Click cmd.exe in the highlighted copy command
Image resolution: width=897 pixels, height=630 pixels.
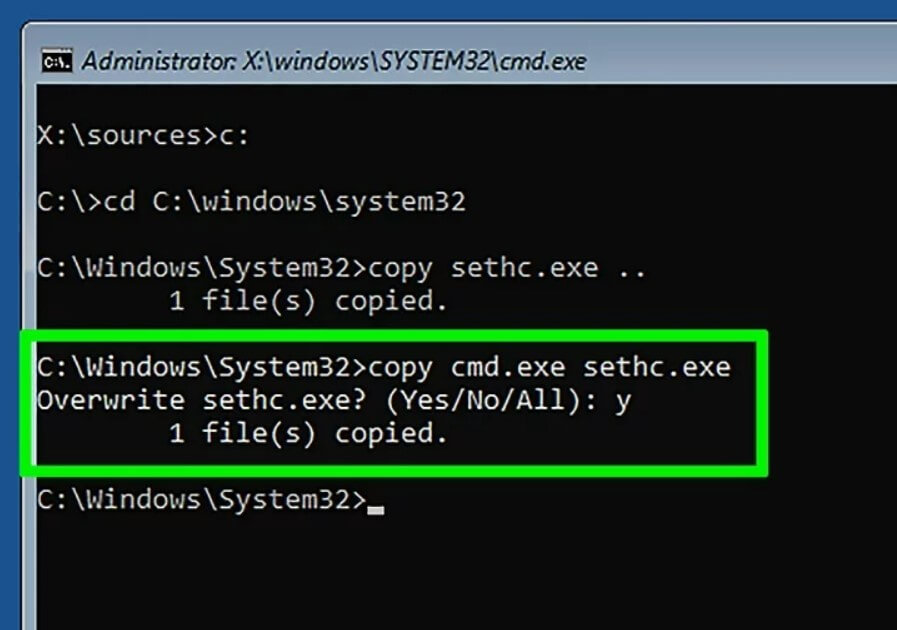(x=508, y=367)
